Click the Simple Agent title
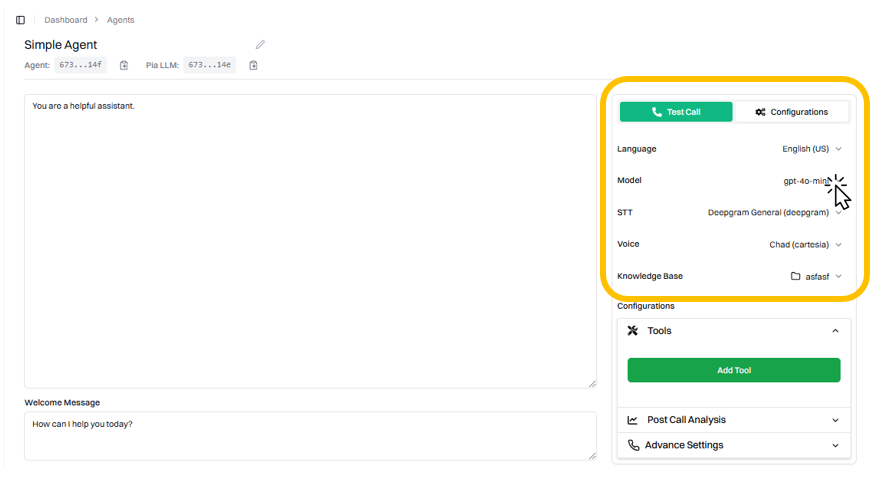 tap(61, 45)
